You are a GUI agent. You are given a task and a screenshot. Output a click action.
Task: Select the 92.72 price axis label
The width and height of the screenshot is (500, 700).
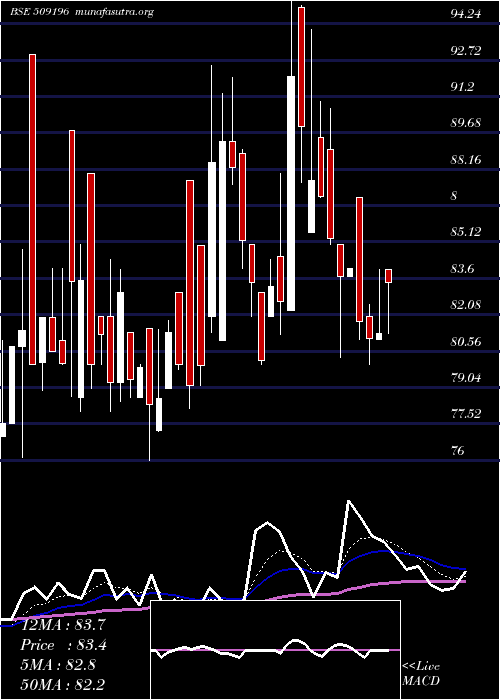click(x=466, y=50)
